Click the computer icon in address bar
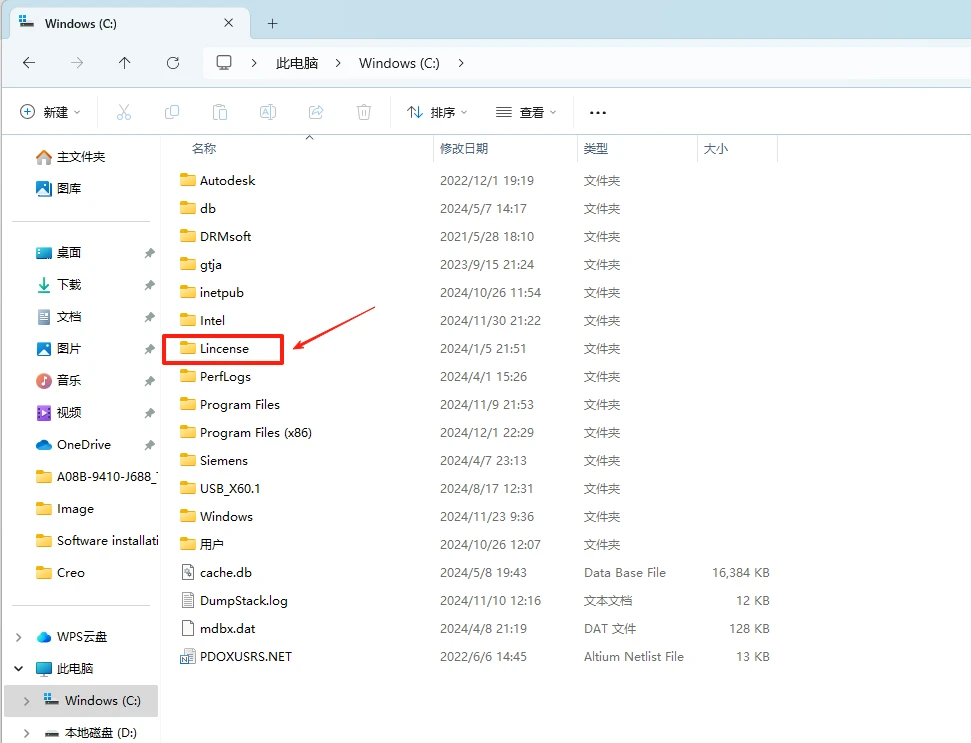 coord(224,63)
